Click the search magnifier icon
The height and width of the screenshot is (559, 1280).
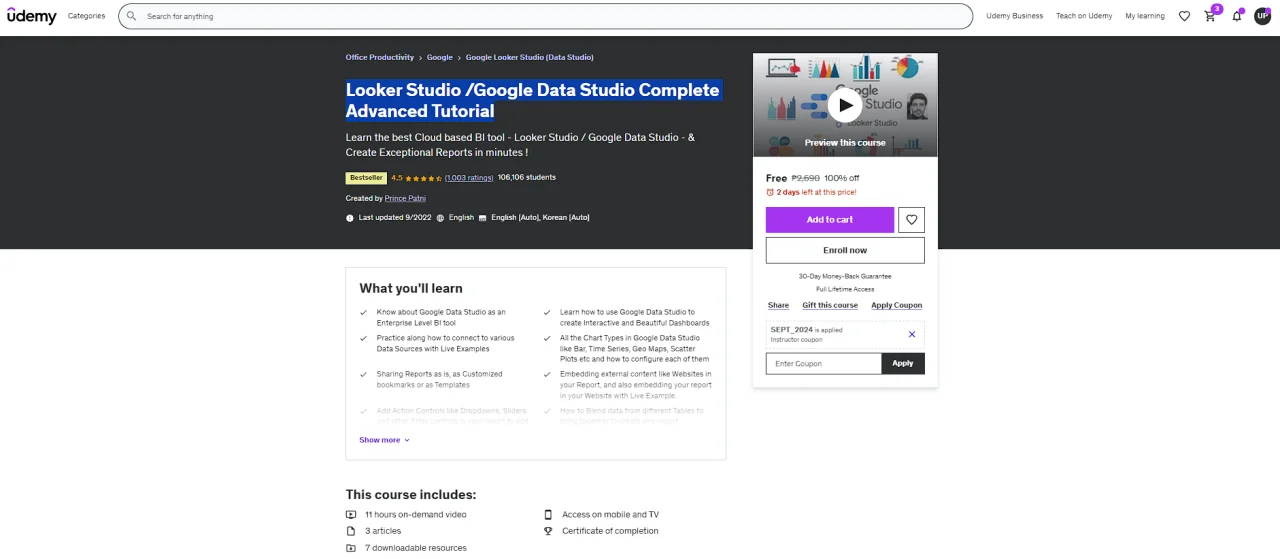[131, 16]
